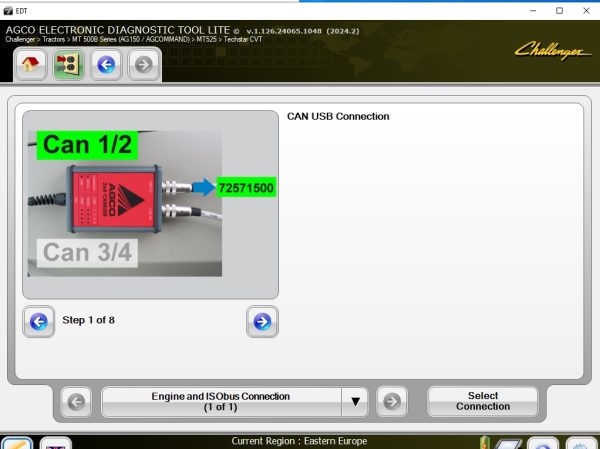Viewport: 600px width, 449px height.
Task: Click MT 500B Series breadcrumb entry
Action: click(130, 39)
